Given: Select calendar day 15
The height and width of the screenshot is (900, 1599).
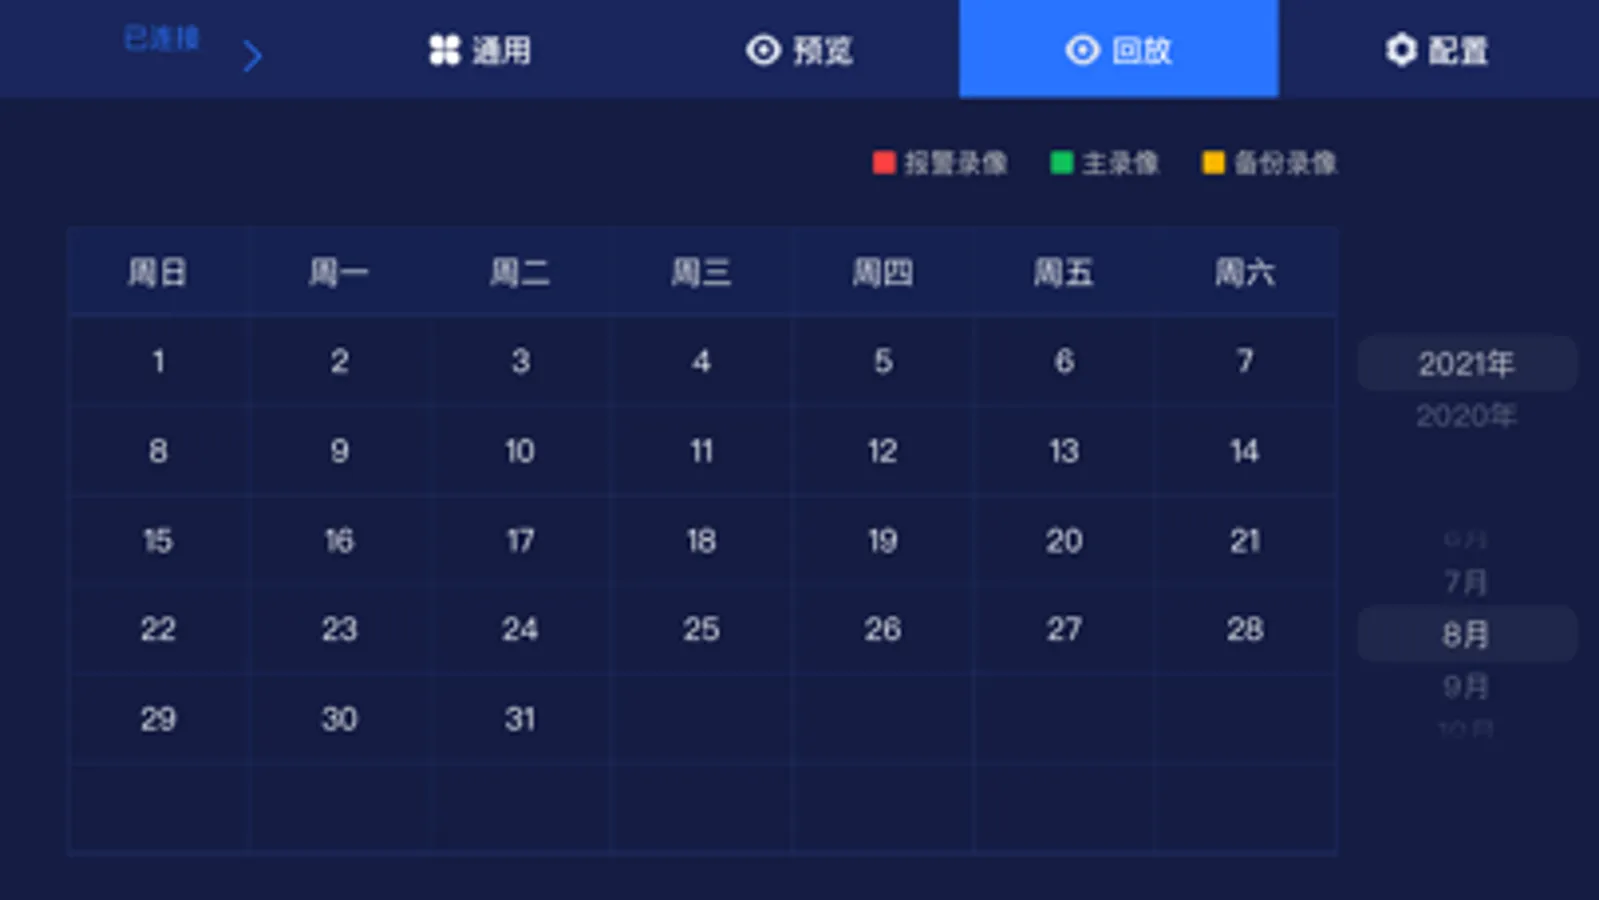Looking at the screenshot, I should click(158, 541).
